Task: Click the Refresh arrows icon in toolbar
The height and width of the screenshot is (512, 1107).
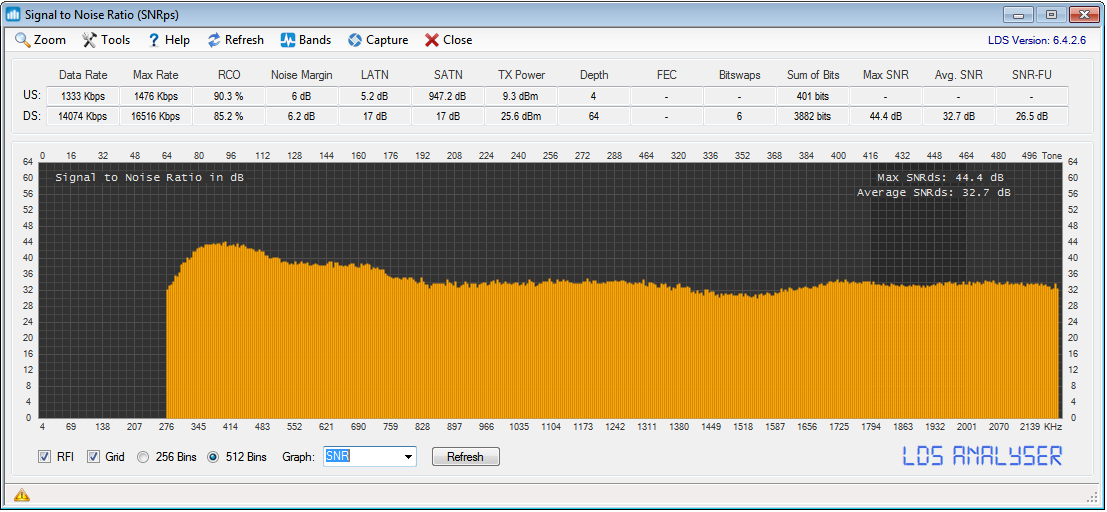Action: click(x=214, y=40)
